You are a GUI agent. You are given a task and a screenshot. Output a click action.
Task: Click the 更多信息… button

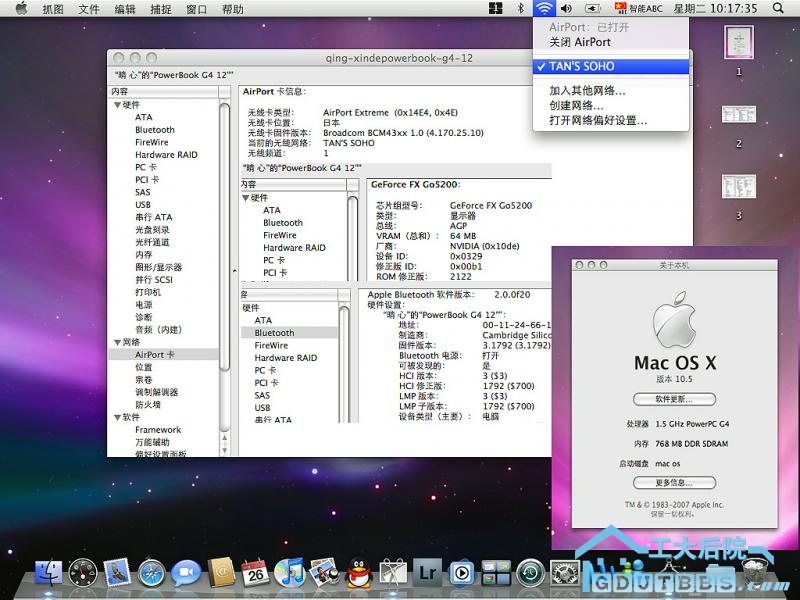[673, 482]
